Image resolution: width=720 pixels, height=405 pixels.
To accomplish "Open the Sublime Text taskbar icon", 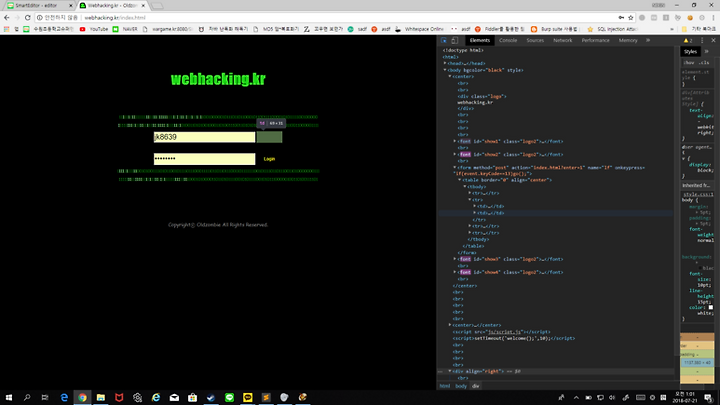I will [266, 397].
